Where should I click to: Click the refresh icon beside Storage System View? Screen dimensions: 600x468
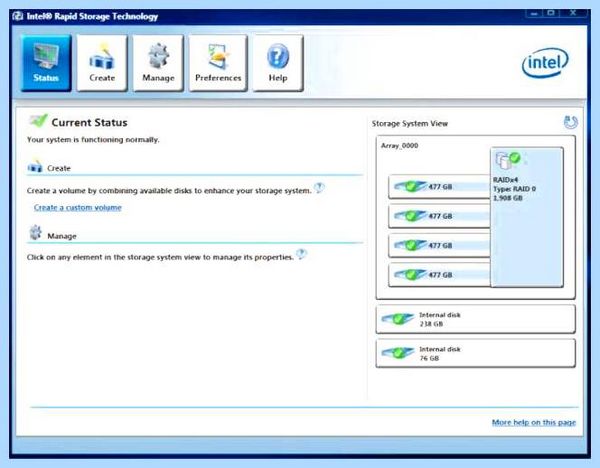pyautogui.click(x=571, y=122)
